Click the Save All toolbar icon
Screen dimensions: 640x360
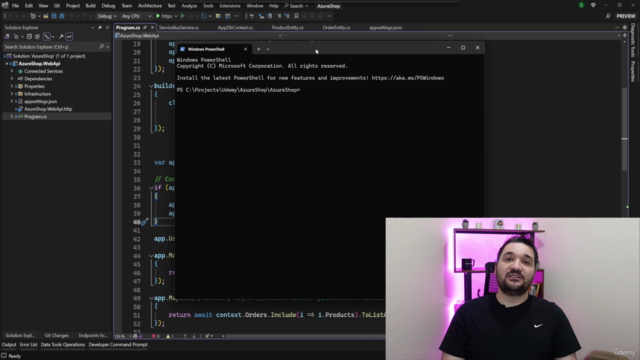(62, 16)
